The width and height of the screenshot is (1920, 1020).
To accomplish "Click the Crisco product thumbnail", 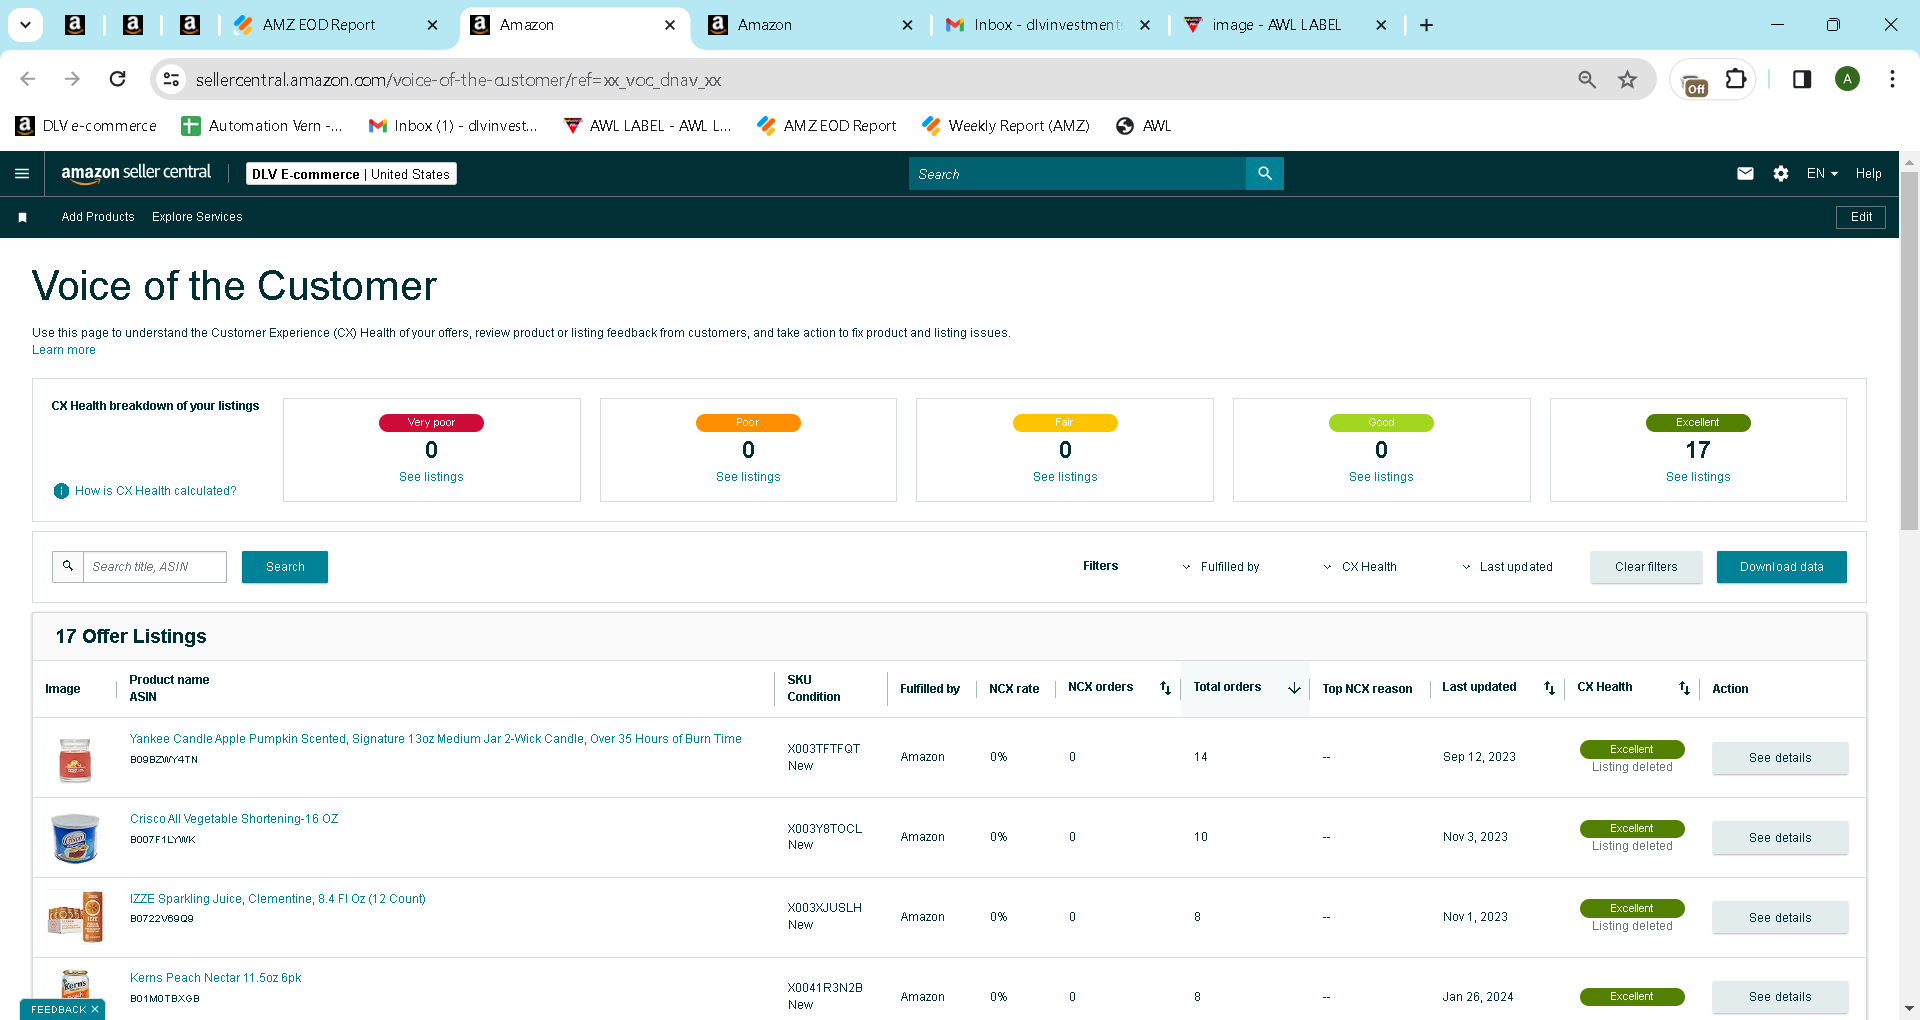I will pos(75,837).
